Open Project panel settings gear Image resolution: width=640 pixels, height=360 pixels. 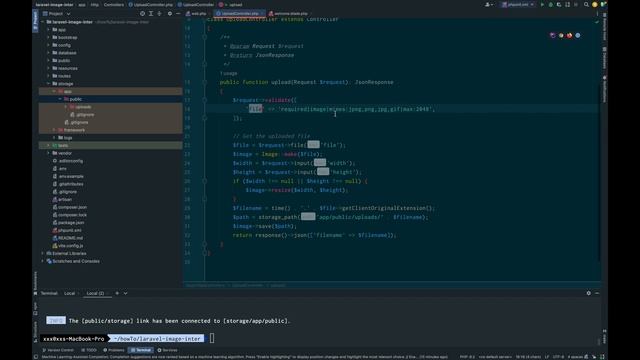pyautogui.click(x=170, y=13)
